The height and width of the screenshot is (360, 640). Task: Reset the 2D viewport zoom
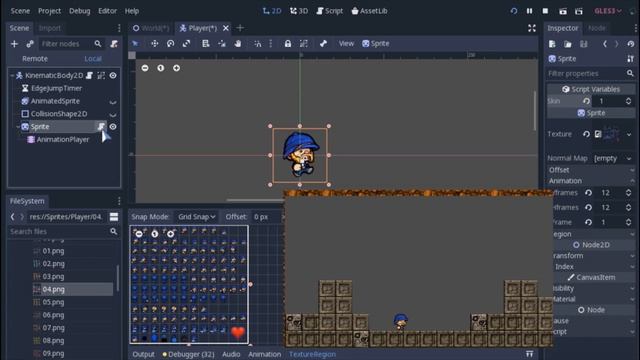[161, 68]
